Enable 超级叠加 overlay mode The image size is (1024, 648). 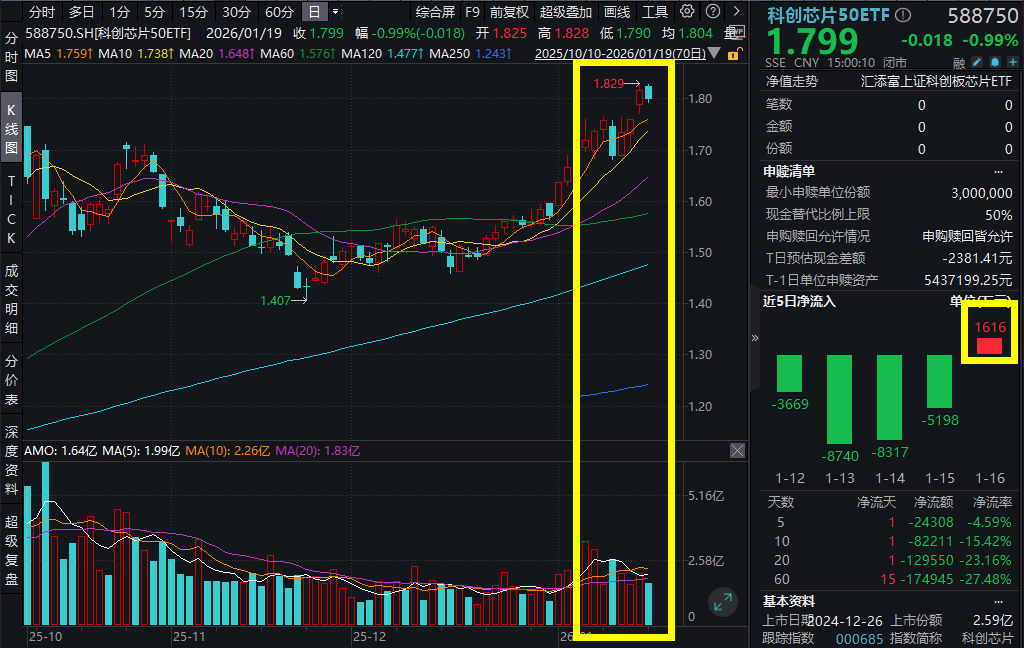pyautogui.click(x=563, y=11)
